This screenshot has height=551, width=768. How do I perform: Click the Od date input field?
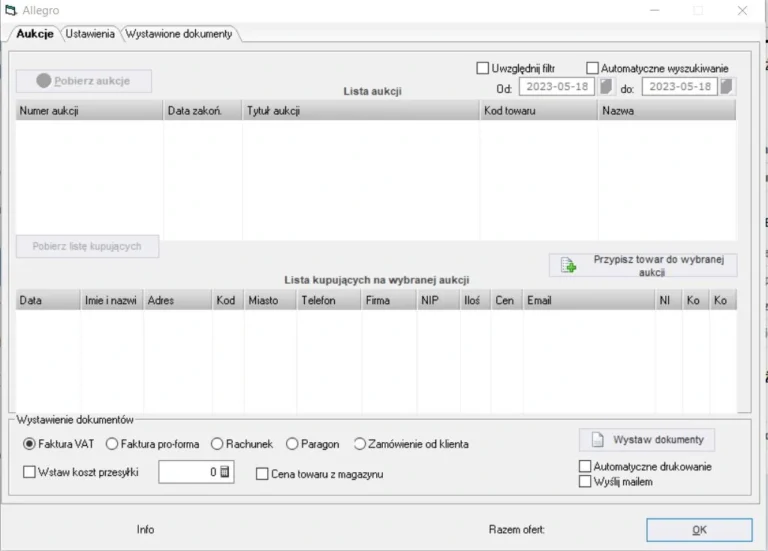(x=557, y=87)
